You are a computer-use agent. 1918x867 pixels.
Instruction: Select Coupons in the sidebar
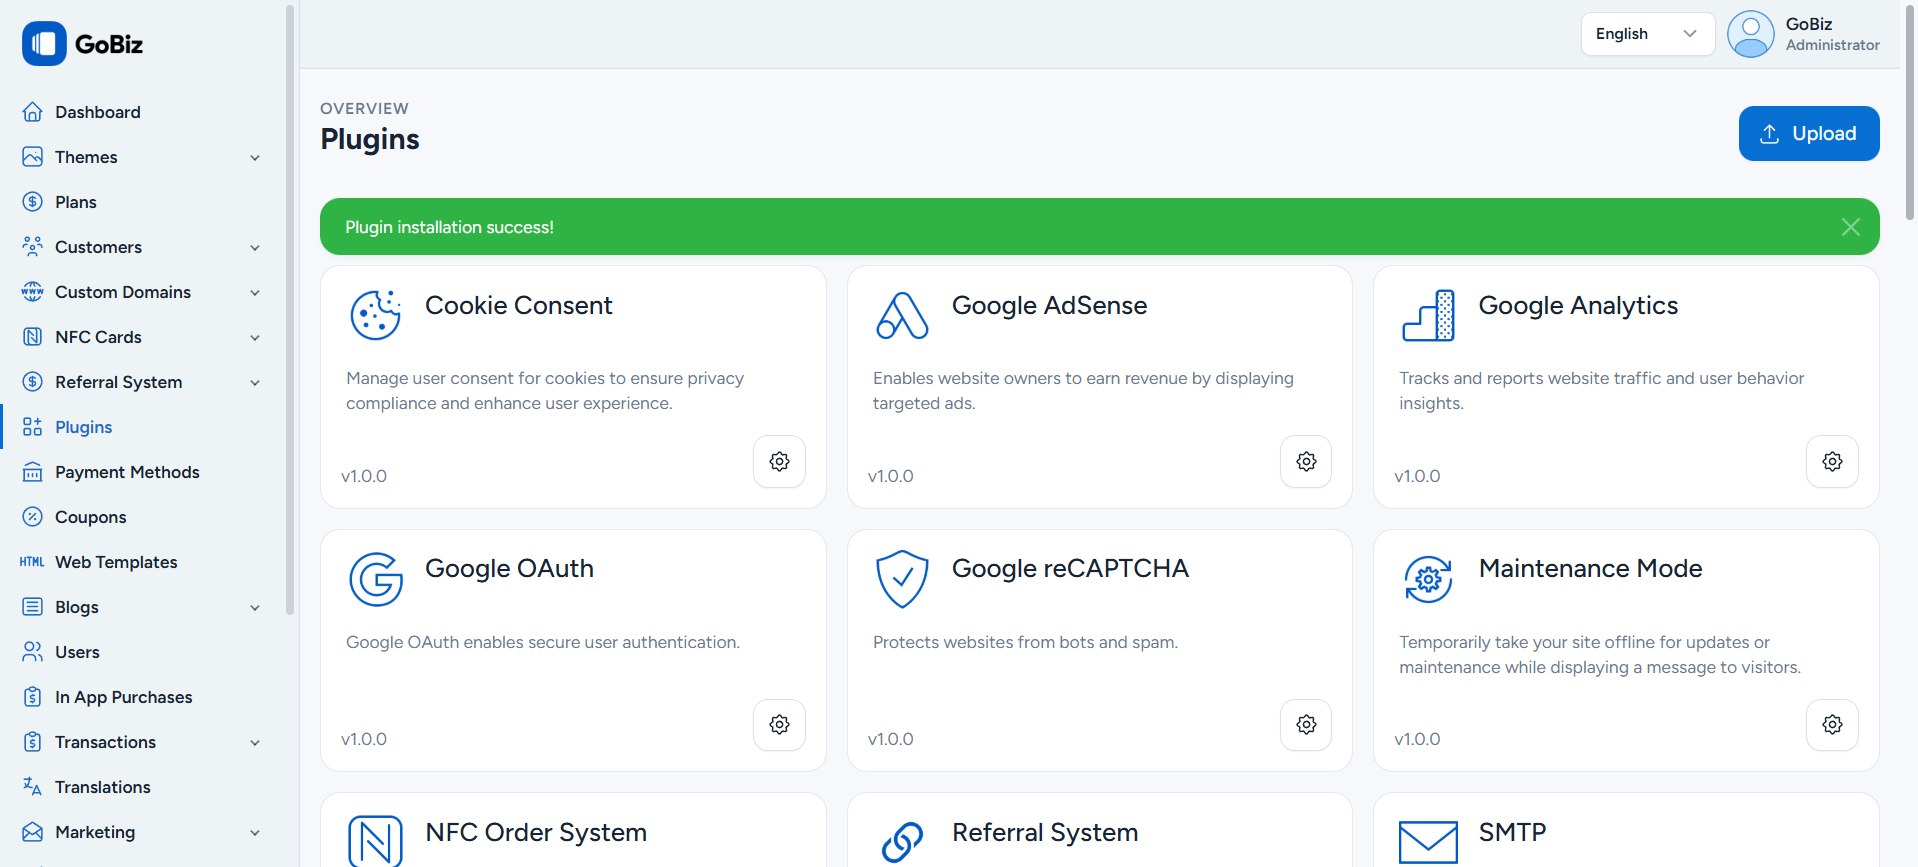(x=90, y=517)
